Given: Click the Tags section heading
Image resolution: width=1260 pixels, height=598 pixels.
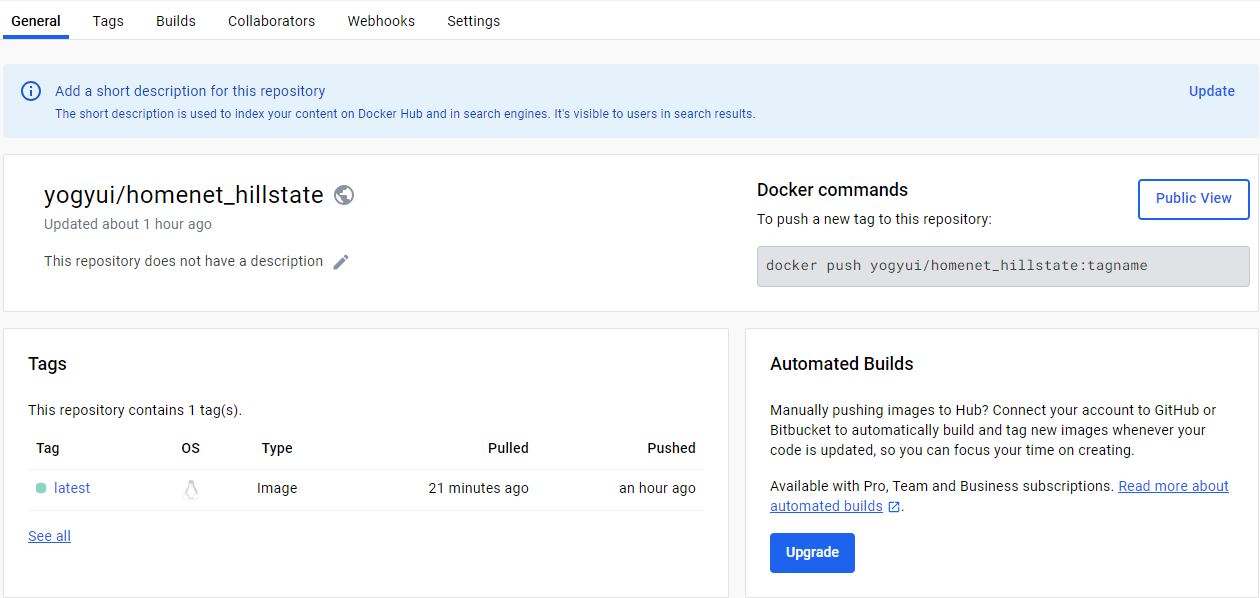Looking at the screenshot, I should pos(47,364).
